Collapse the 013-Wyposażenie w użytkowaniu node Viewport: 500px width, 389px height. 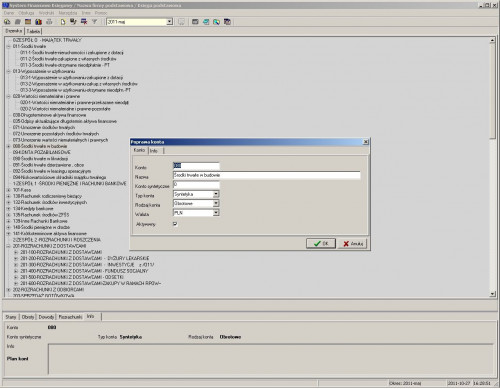click(x=9, y=71)
